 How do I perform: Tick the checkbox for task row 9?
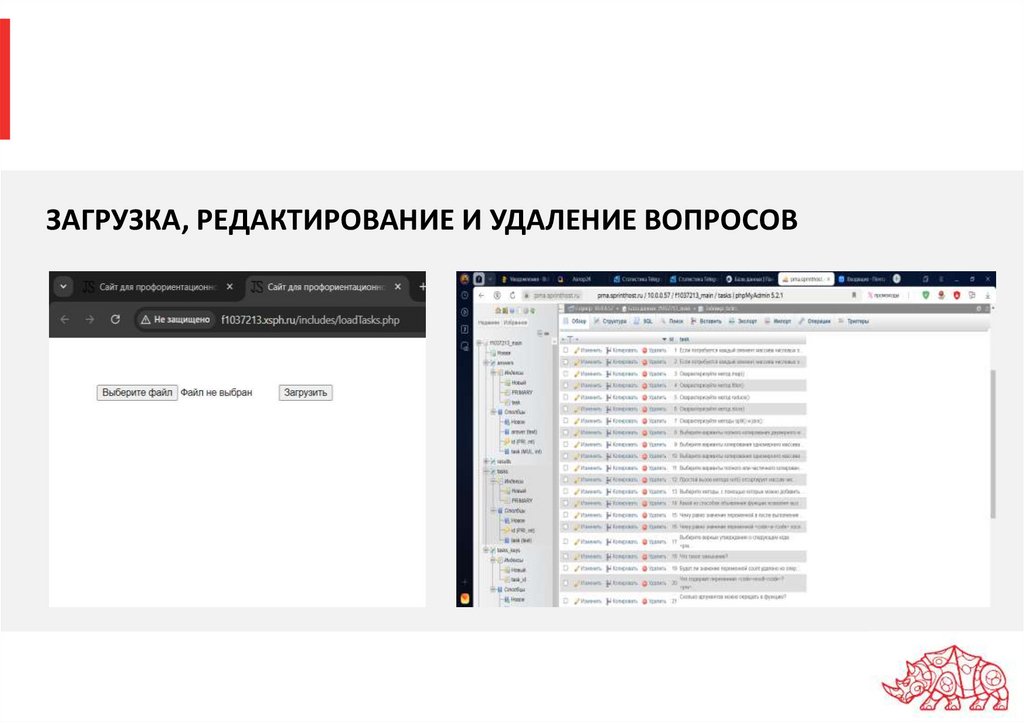(566, 444)
